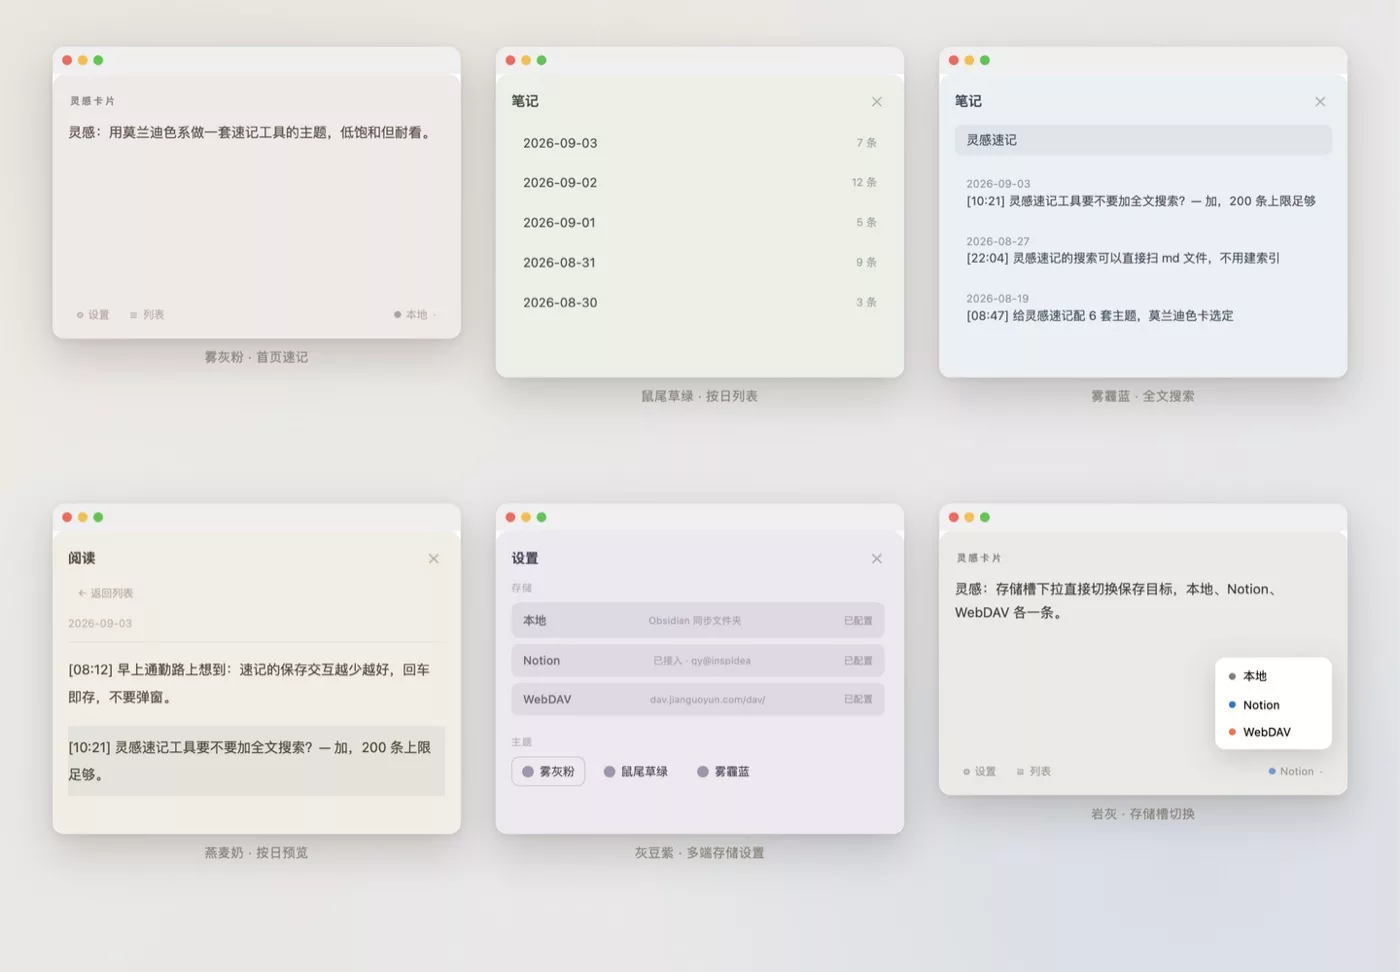Image resolution: width=1400 pixels, height=972 pixels.
Task: Click the note text in the 雾灰粉 首页速记 window
Action: [251, 133]
